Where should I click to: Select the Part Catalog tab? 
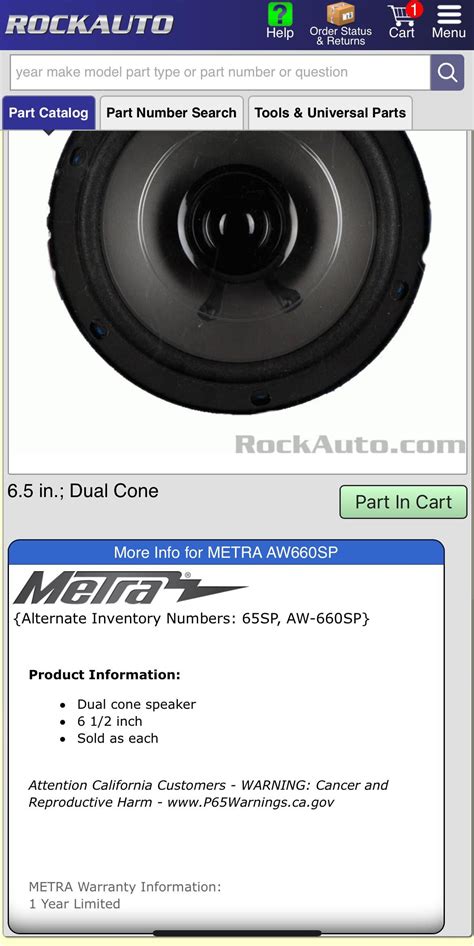[x=48, y=113]
